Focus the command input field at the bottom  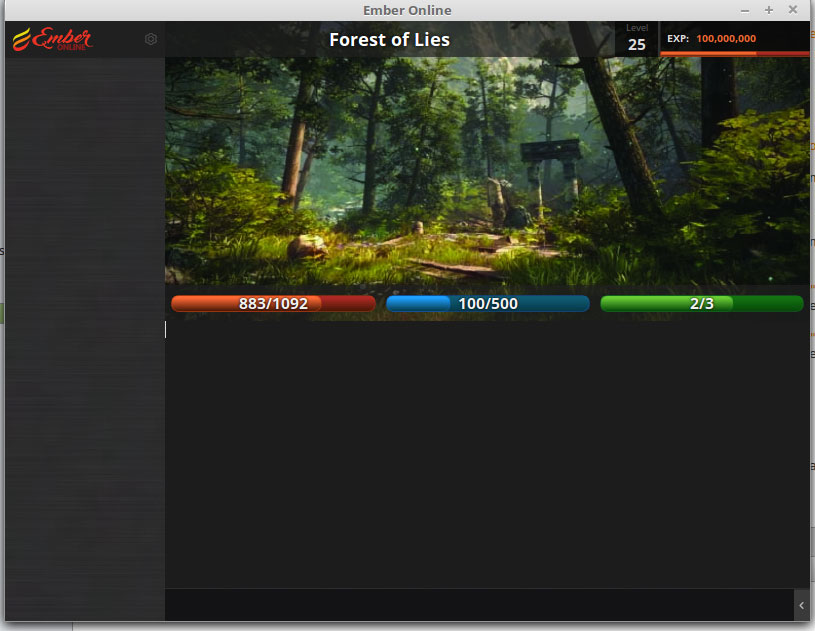pyautogui.click(x=478, y=604)
